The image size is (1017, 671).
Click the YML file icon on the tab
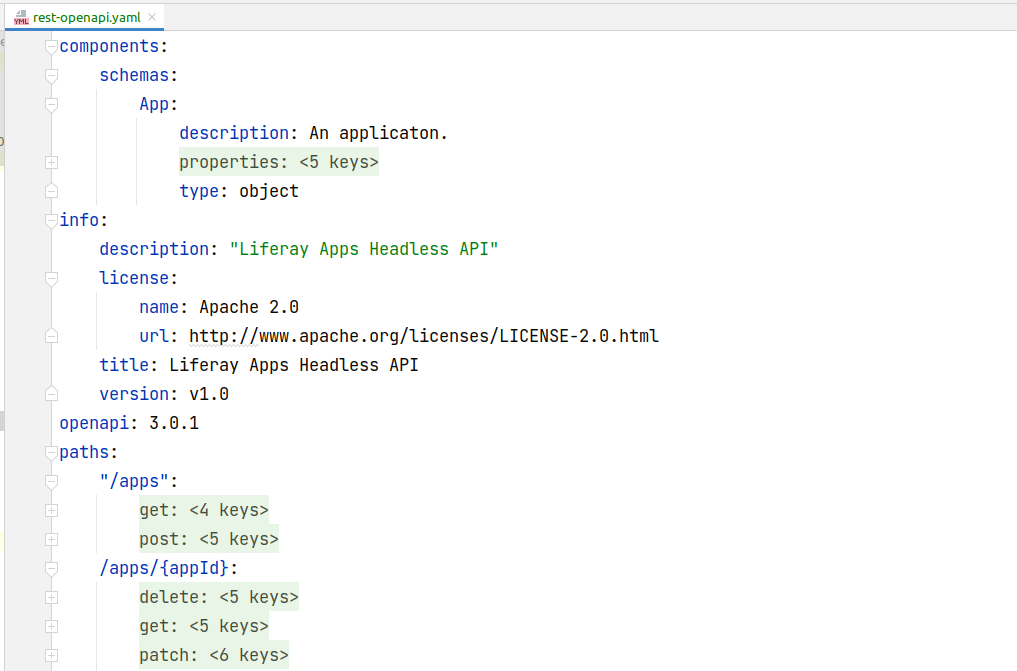pyautogui.click(x=21, y=18)
